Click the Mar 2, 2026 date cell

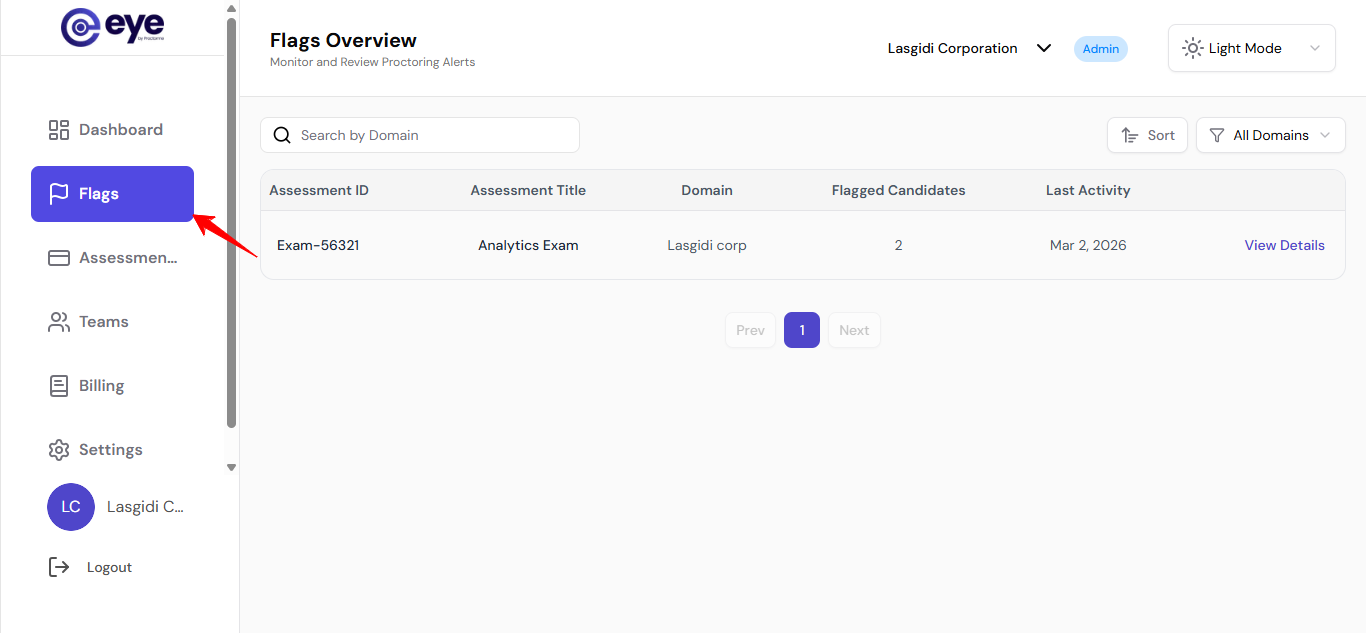[1088, 245]
